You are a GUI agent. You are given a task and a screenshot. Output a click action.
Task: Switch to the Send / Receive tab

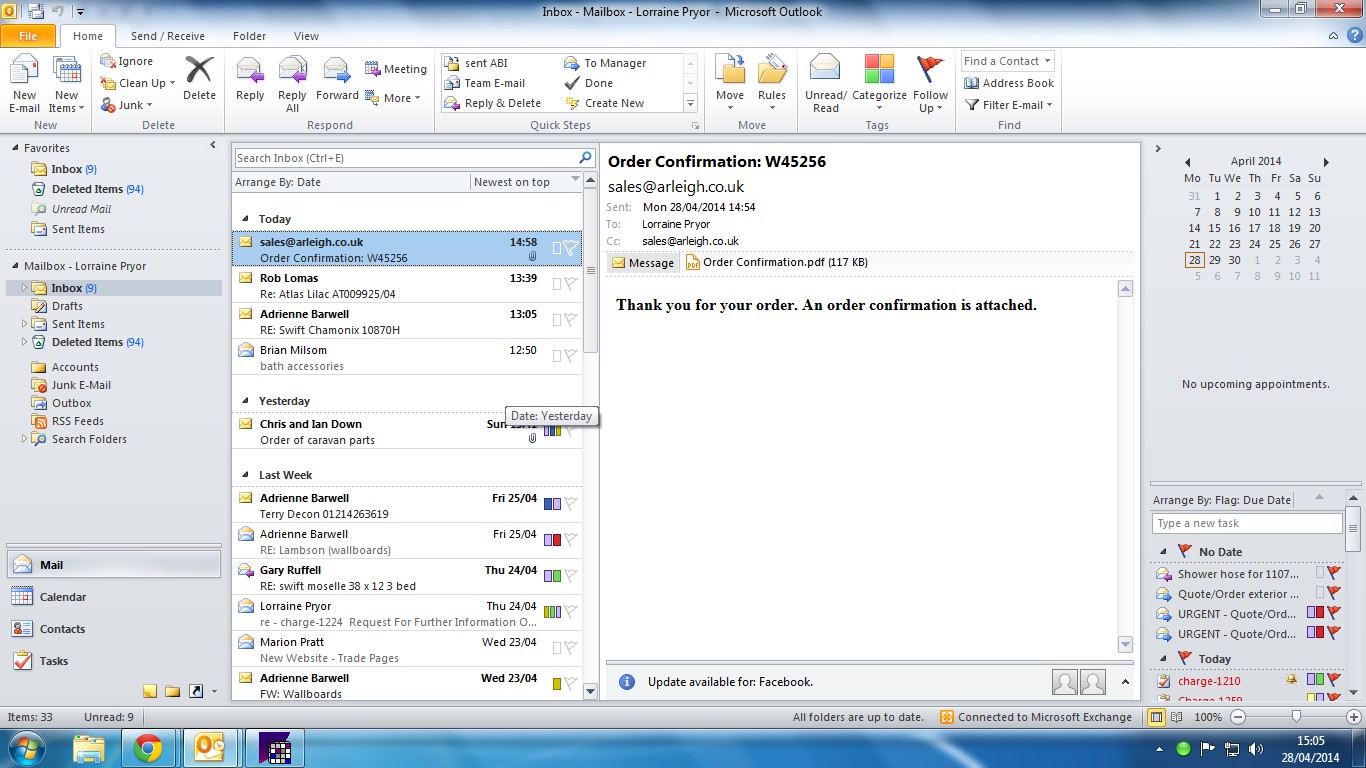167,36
